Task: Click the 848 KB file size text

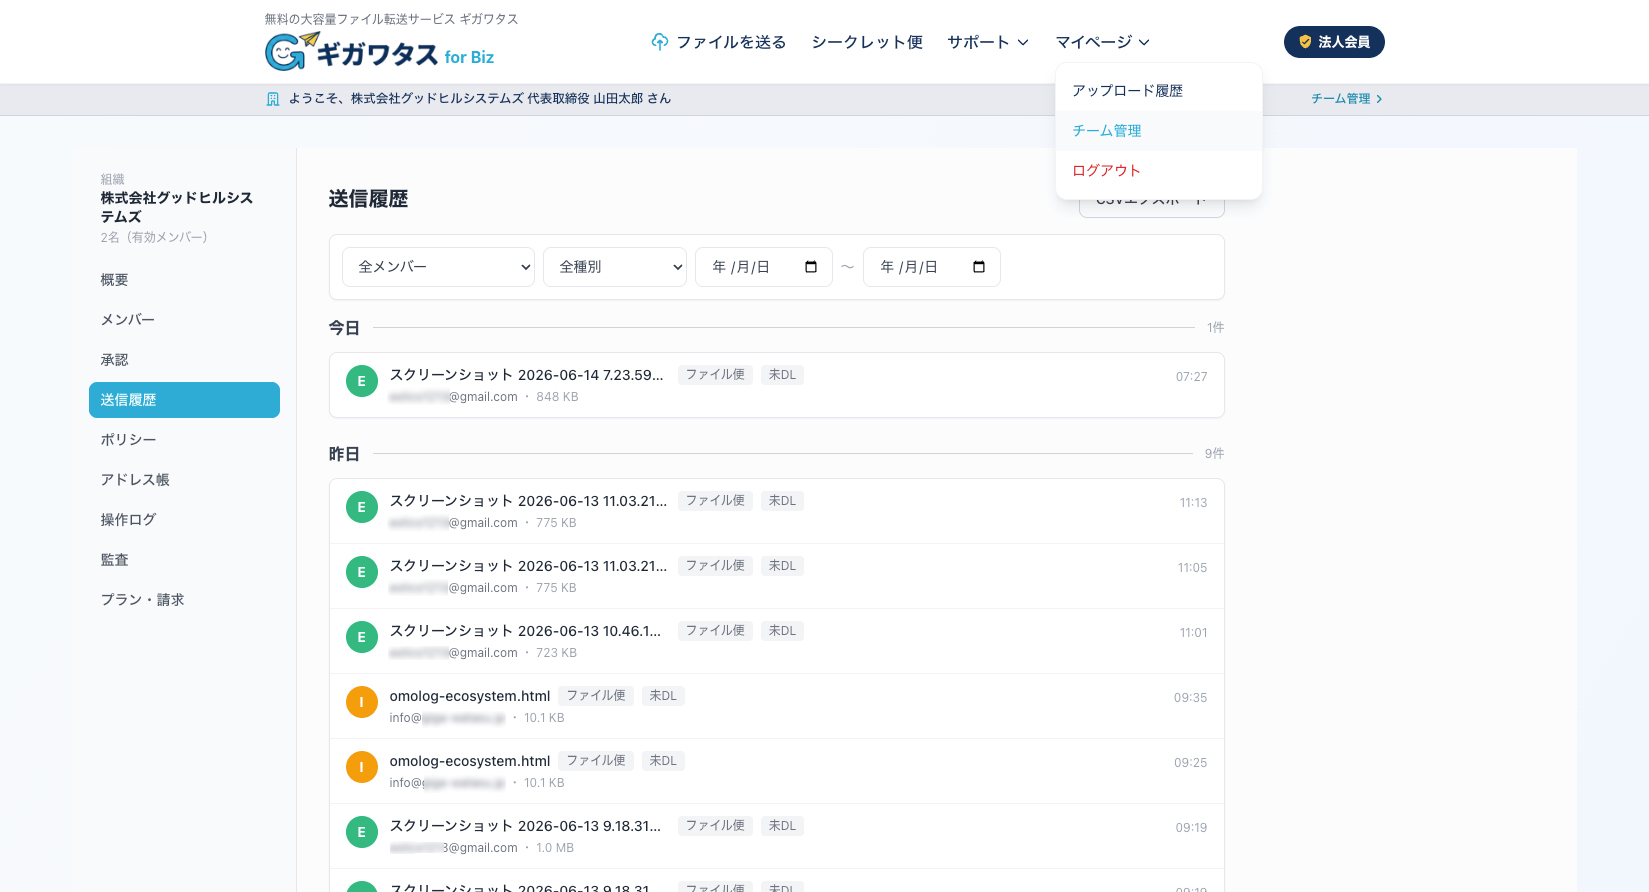Action: click(557, 397)
